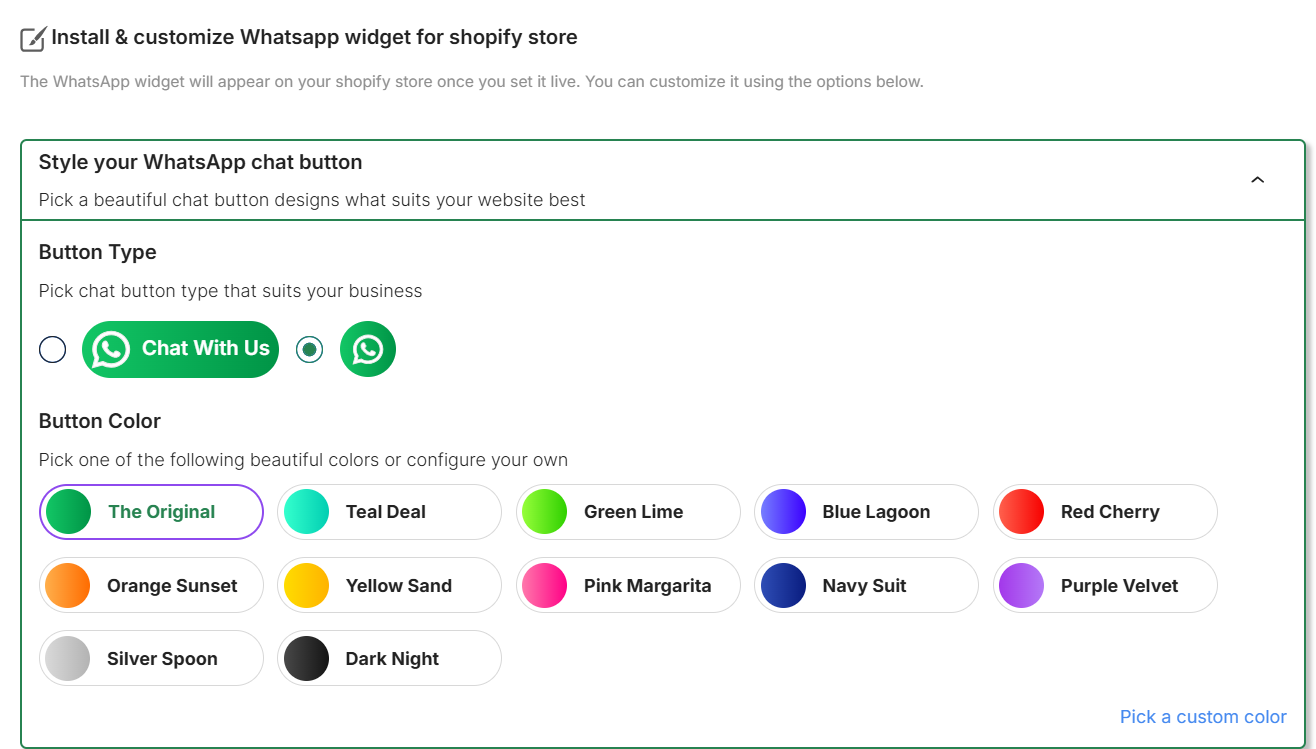This screenshot has height=749, width=1316.
Task: Select the 'Chat With Us' button type radio
Action: 52,350
